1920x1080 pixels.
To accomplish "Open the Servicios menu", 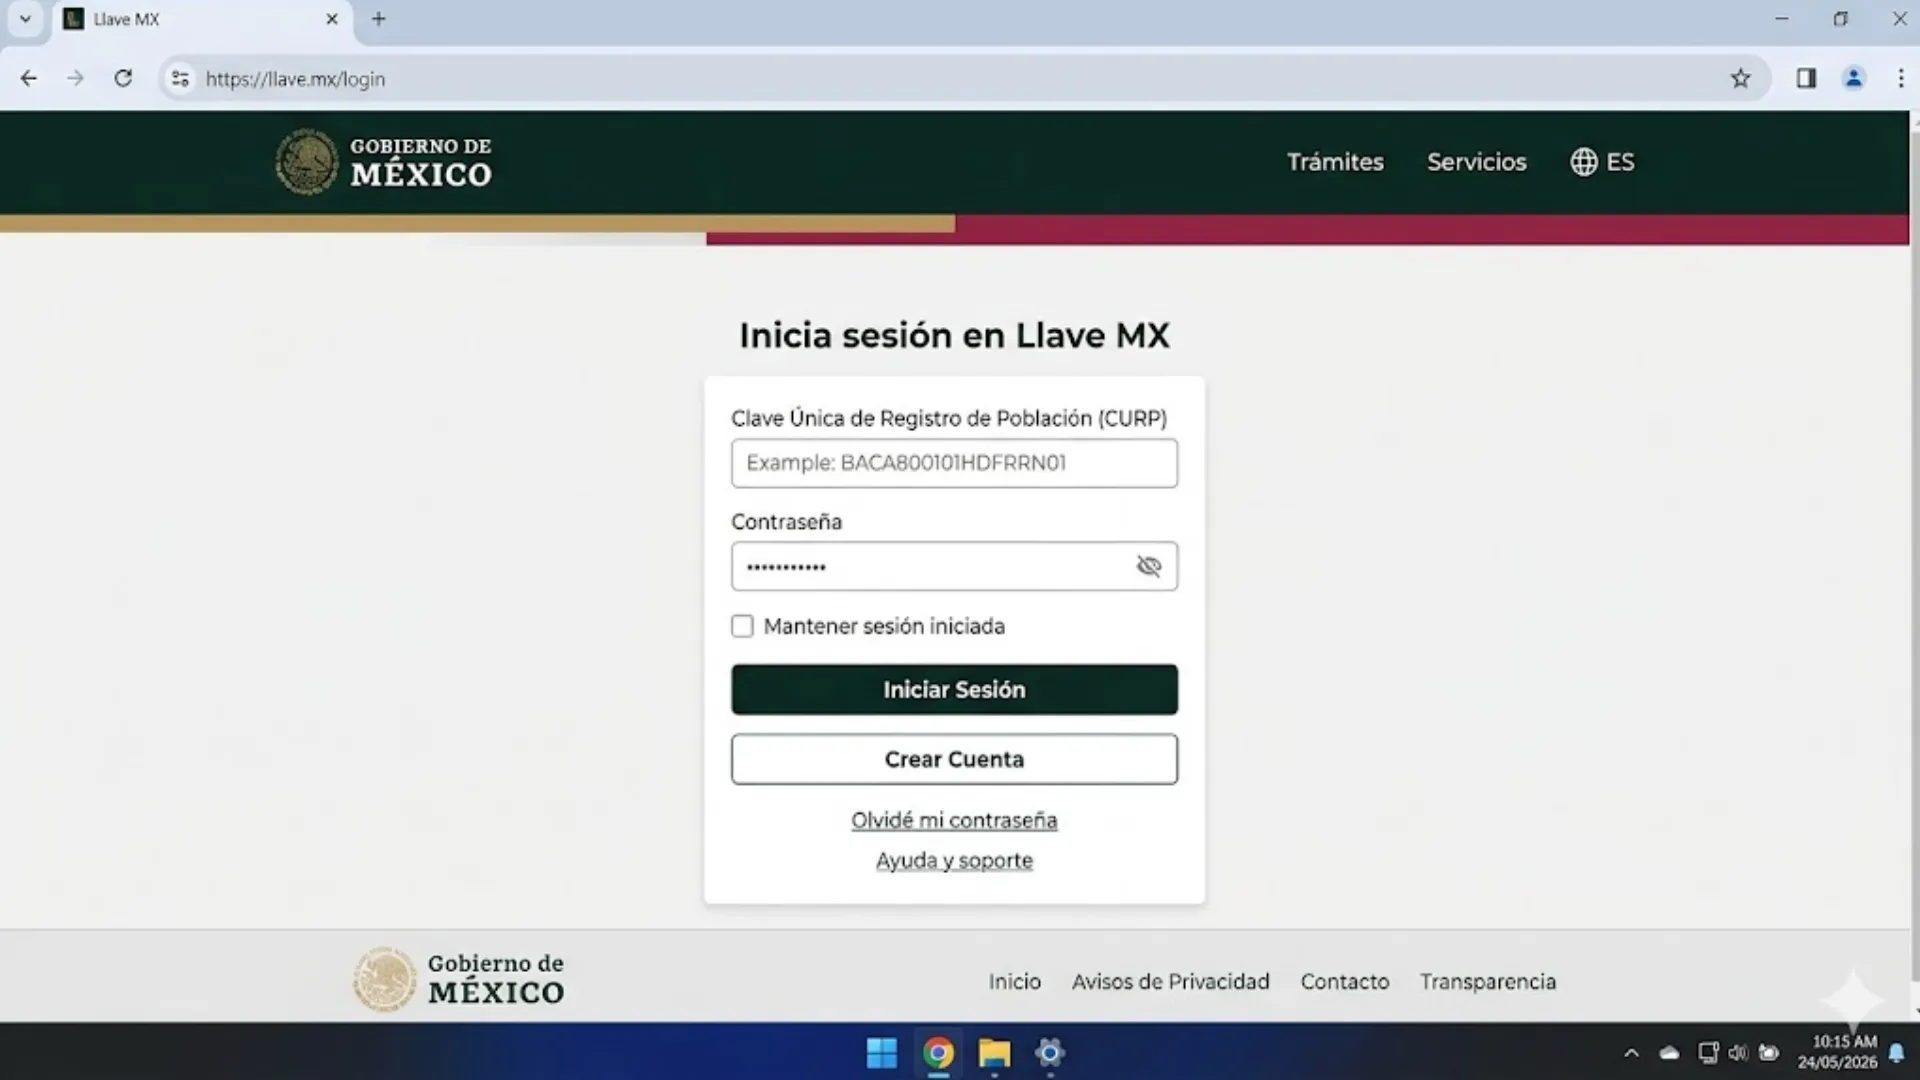I will (1476, 162).
